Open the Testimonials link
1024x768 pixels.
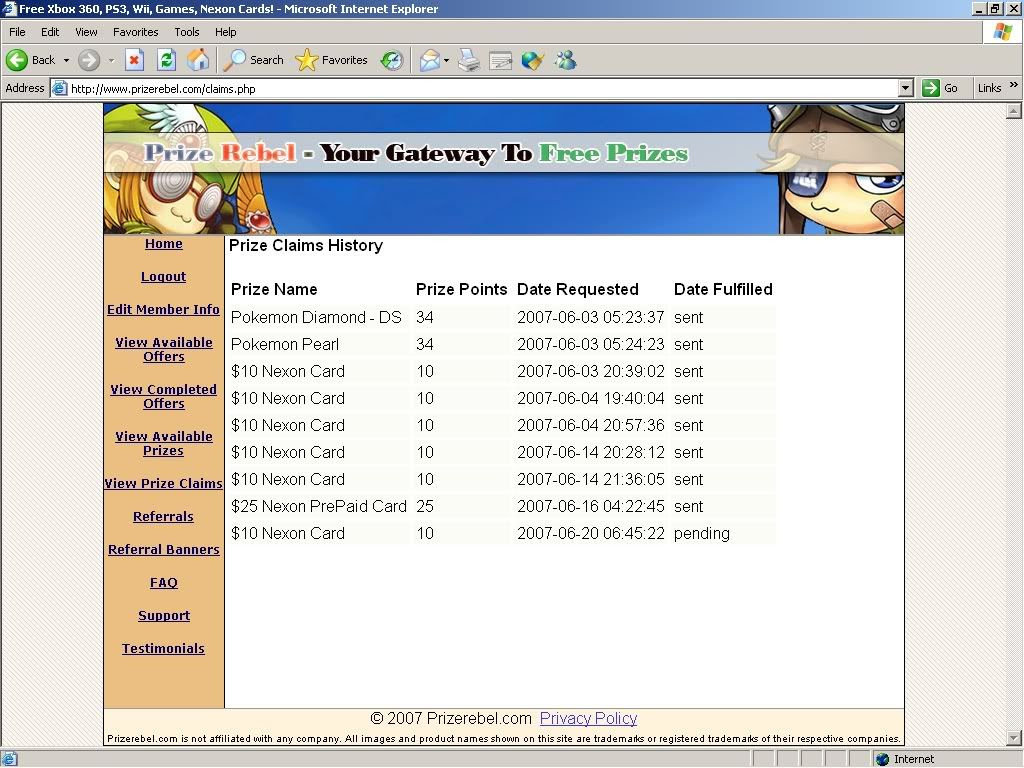[x=163, y=648]
